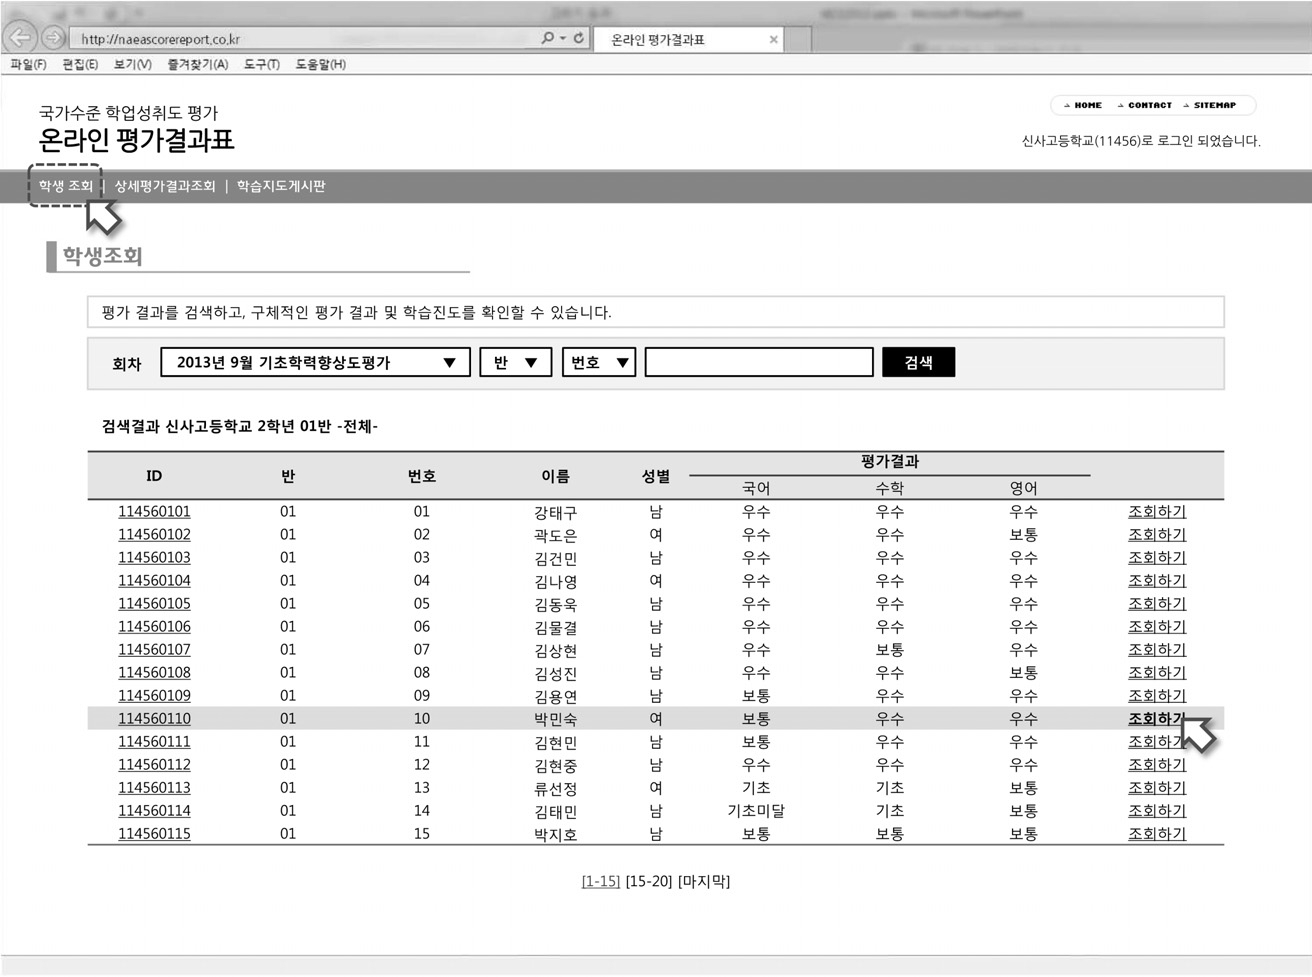
Task: Open the 보기(V) menu
Action: (132, 64)
